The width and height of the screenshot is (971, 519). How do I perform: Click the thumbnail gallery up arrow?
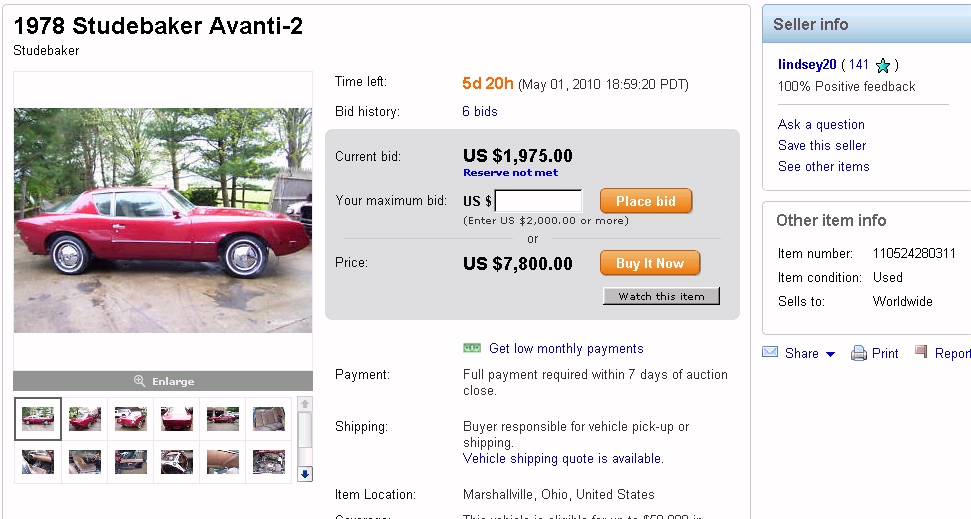tap(306, 405)
